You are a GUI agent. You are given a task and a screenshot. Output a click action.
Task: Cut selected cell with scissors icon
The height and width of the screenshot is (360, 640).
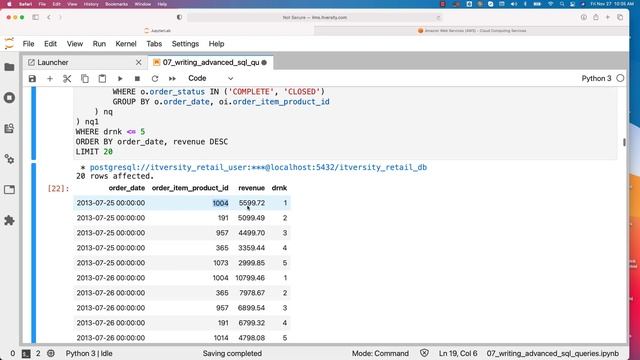point(67,78)
